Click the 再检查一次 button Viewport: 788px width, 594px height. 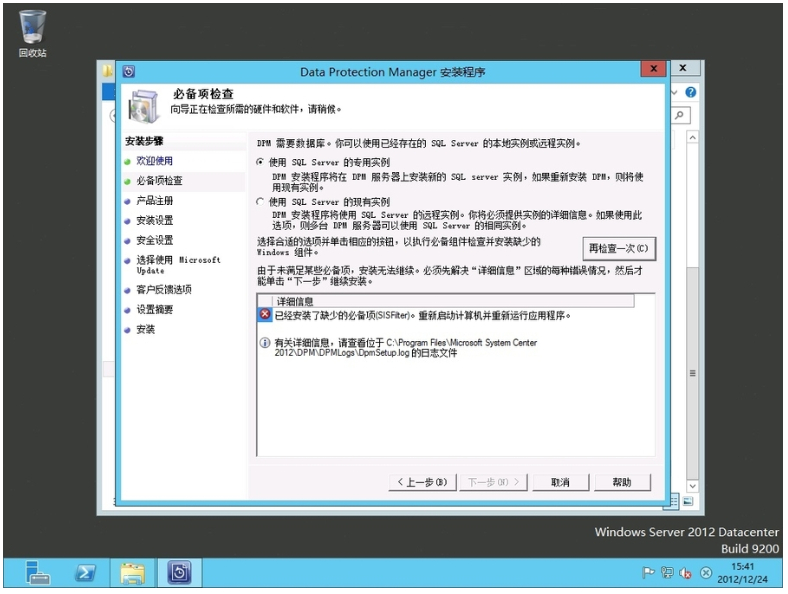point(619,249)
